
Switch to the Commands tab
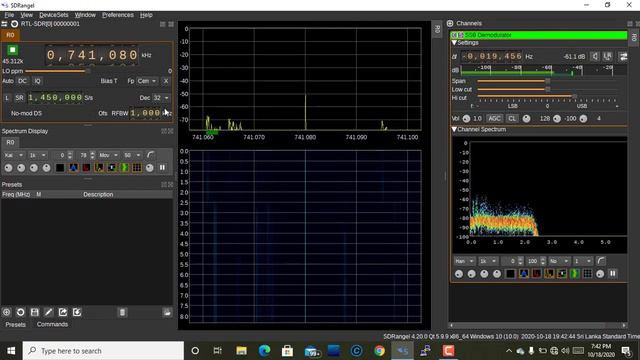click(52, 324)
